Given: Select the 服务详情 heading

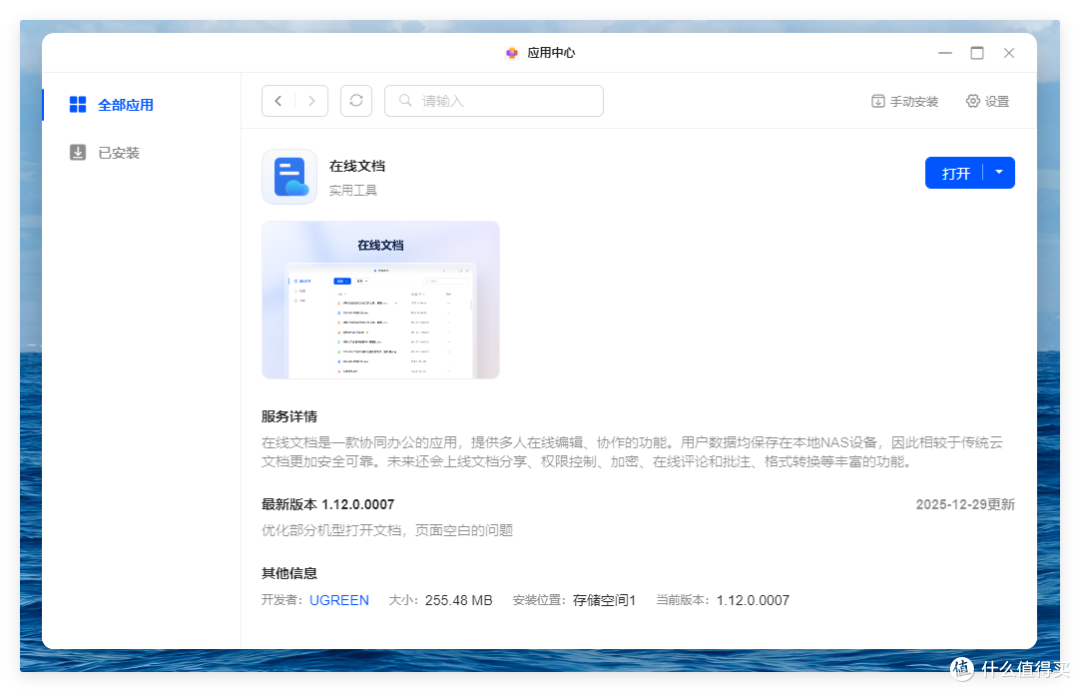Looking at the screenshot, I should pyautogui.click(x=289, y=417).
